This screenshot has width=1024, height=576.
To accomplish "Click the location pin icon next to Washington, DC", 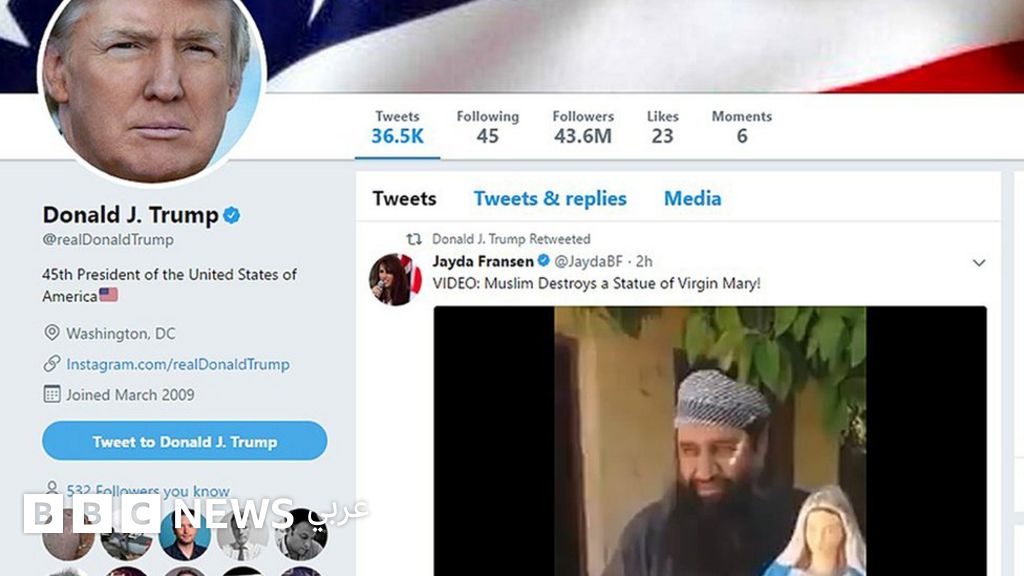I will click(x=52, y=333).
